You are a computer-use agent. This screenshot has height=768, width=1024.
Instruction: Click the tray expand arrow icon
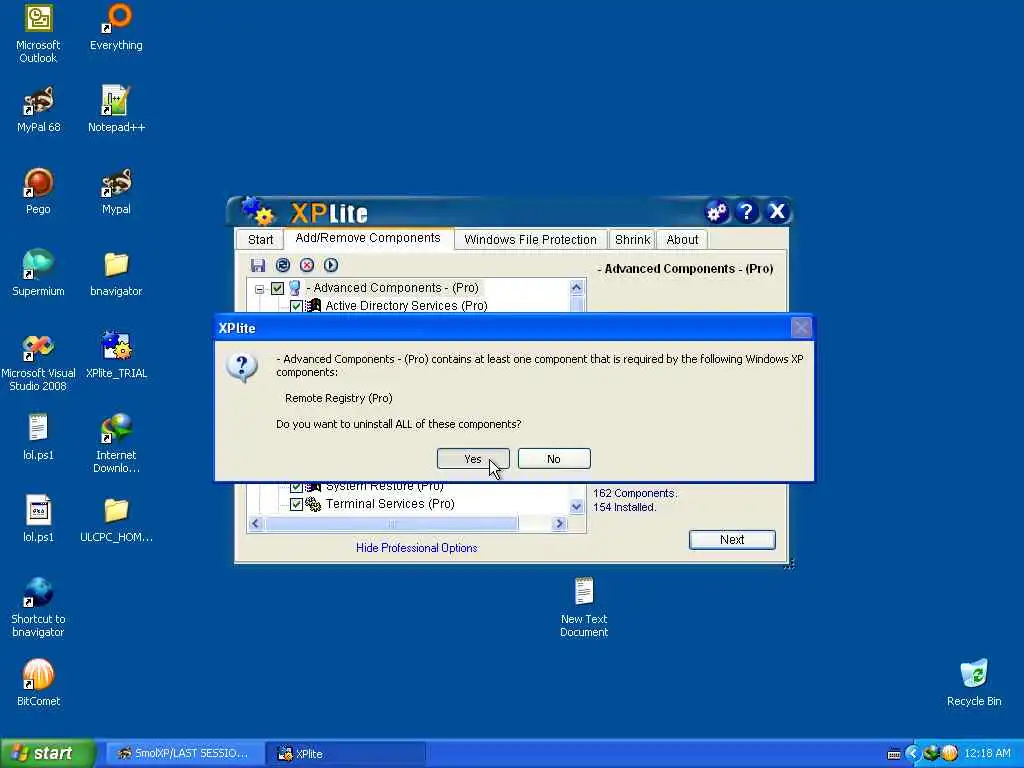pos(912,754)
